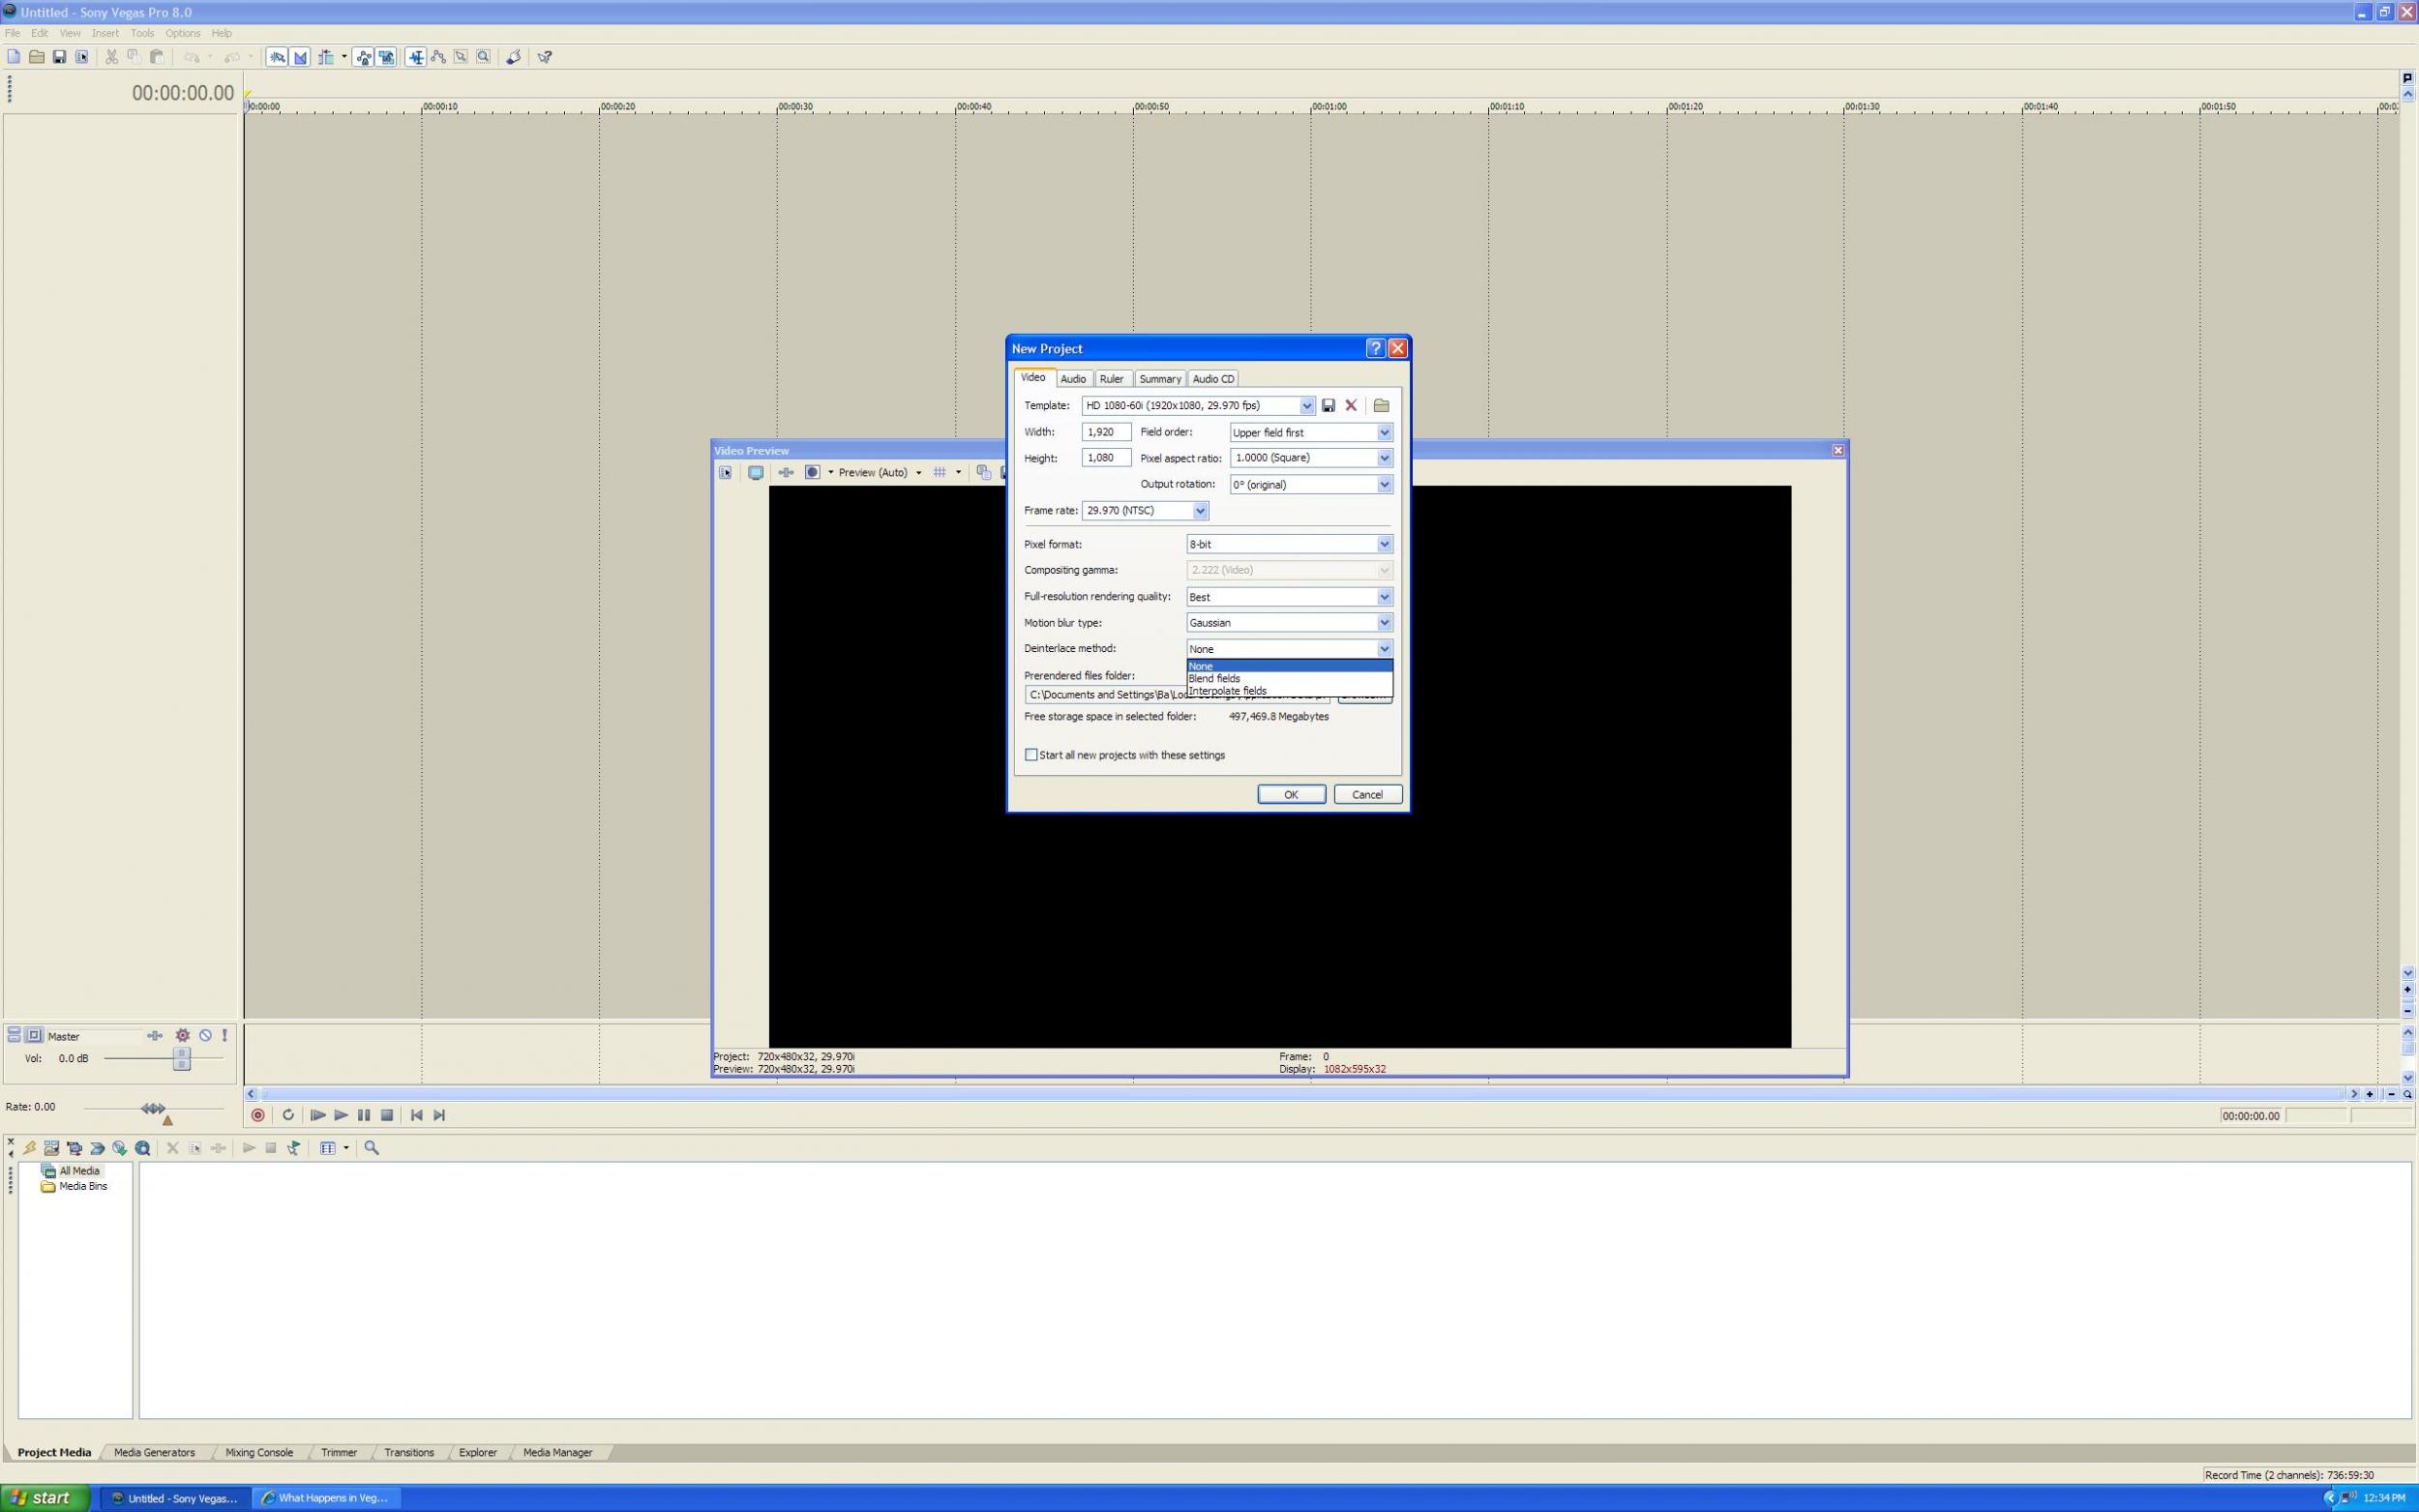Click the Width input field
Viewport: 2419px width, 1512px height.
(x=1106, y=432)
